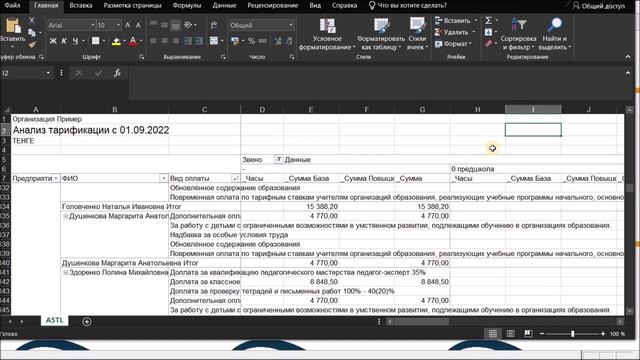Screen dimensions: 640x360
Task: Click the increase indent icon
Action: click(199, 41)
